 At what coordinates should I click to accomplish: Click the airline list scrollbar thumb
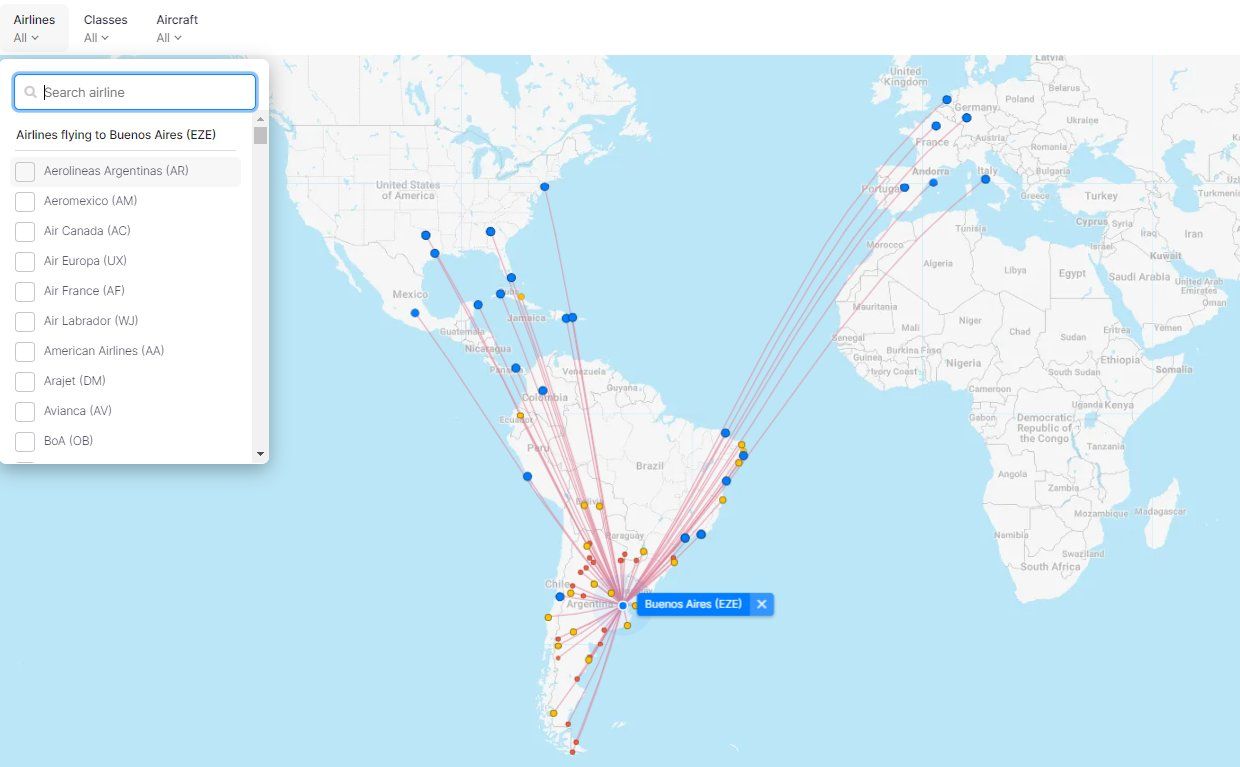261,136
